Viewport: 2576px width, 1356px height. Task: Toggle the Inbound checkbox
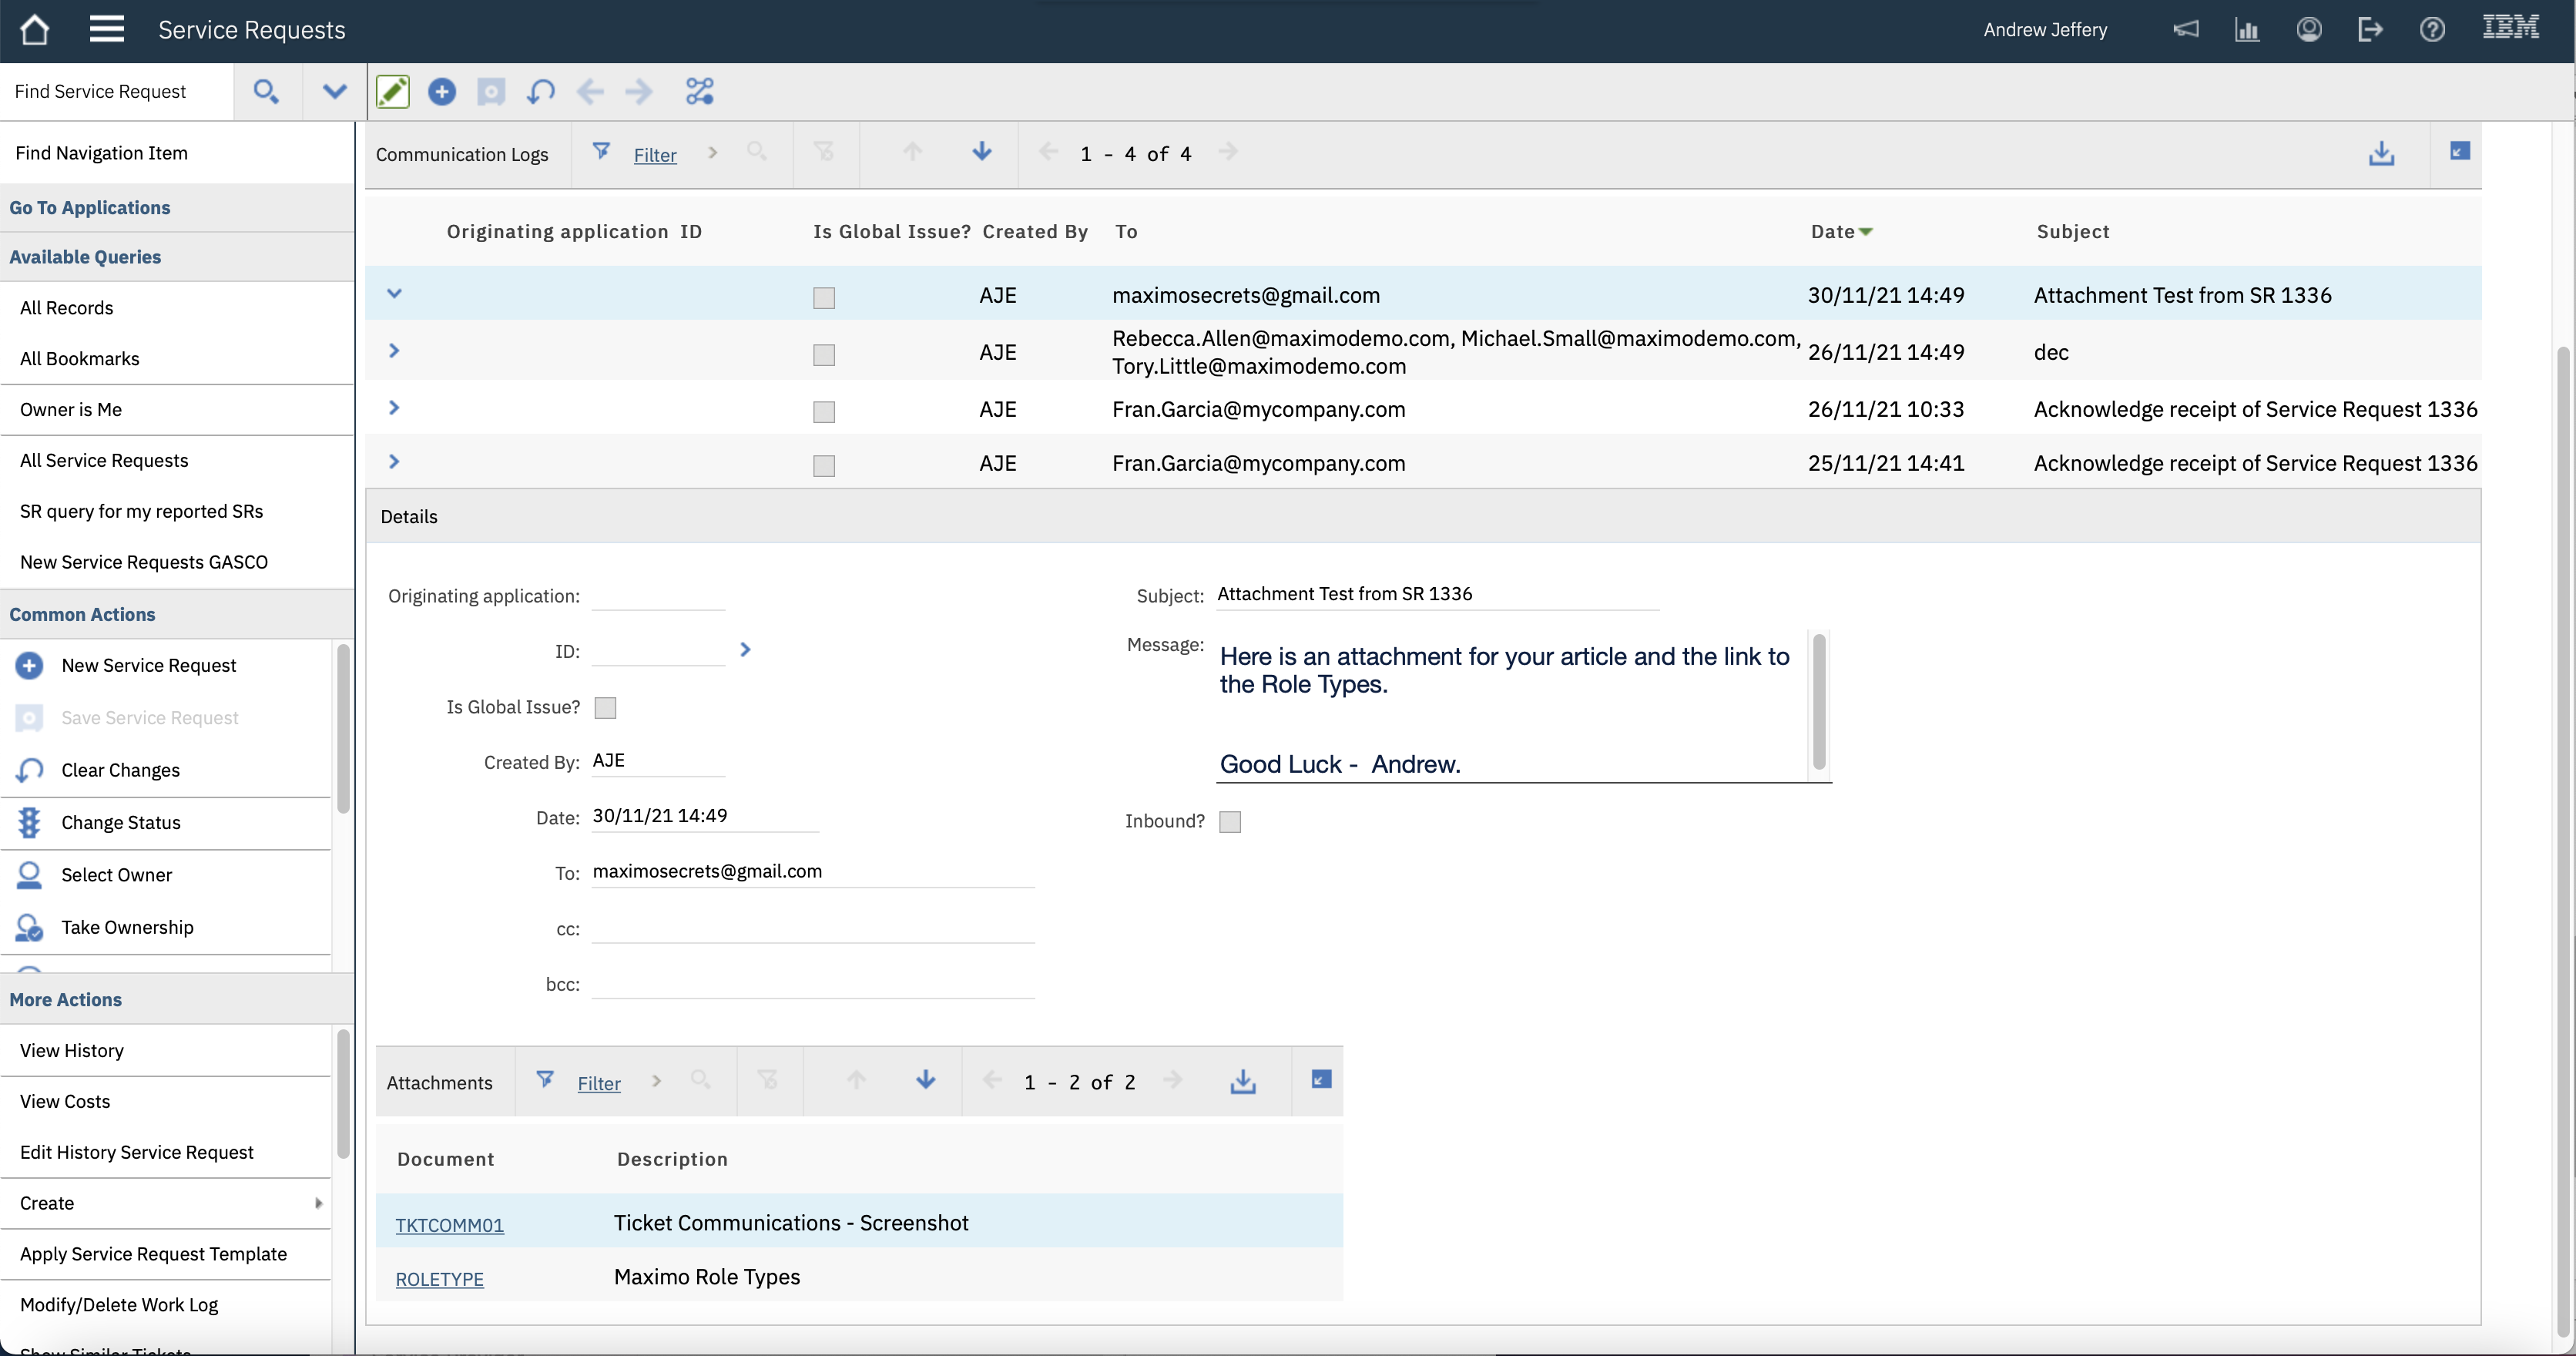pyautogui.click(x=1230, y=822)
